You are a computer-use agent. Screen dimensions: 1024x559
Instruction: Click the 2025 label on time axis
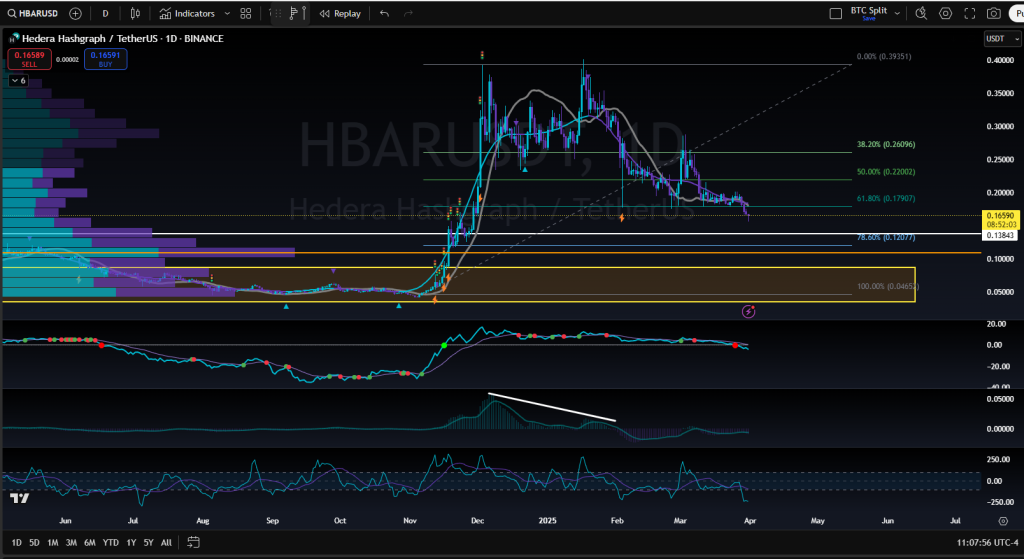coord(547,521)
